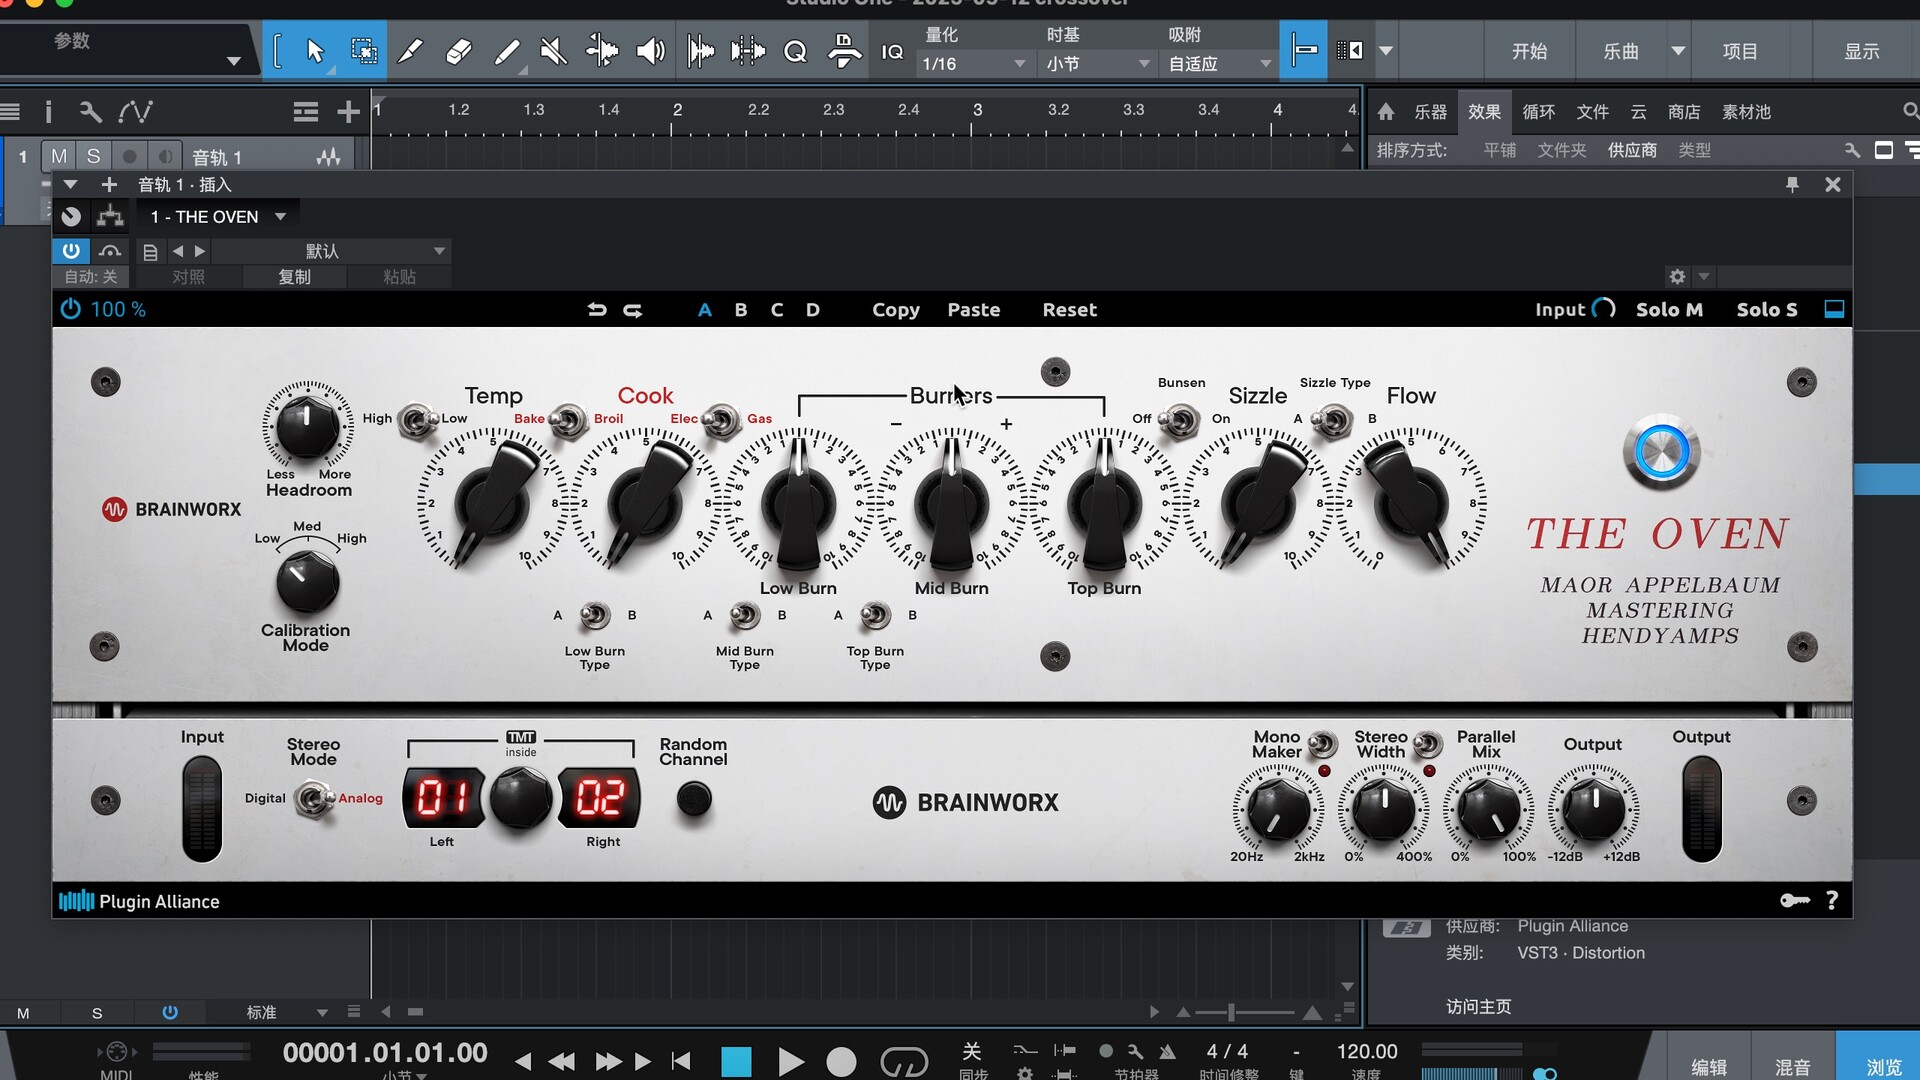1920x1080 pixels.
Task: Toggle the Bunsen Off/On switch
Action: [x=1181, y=421]
